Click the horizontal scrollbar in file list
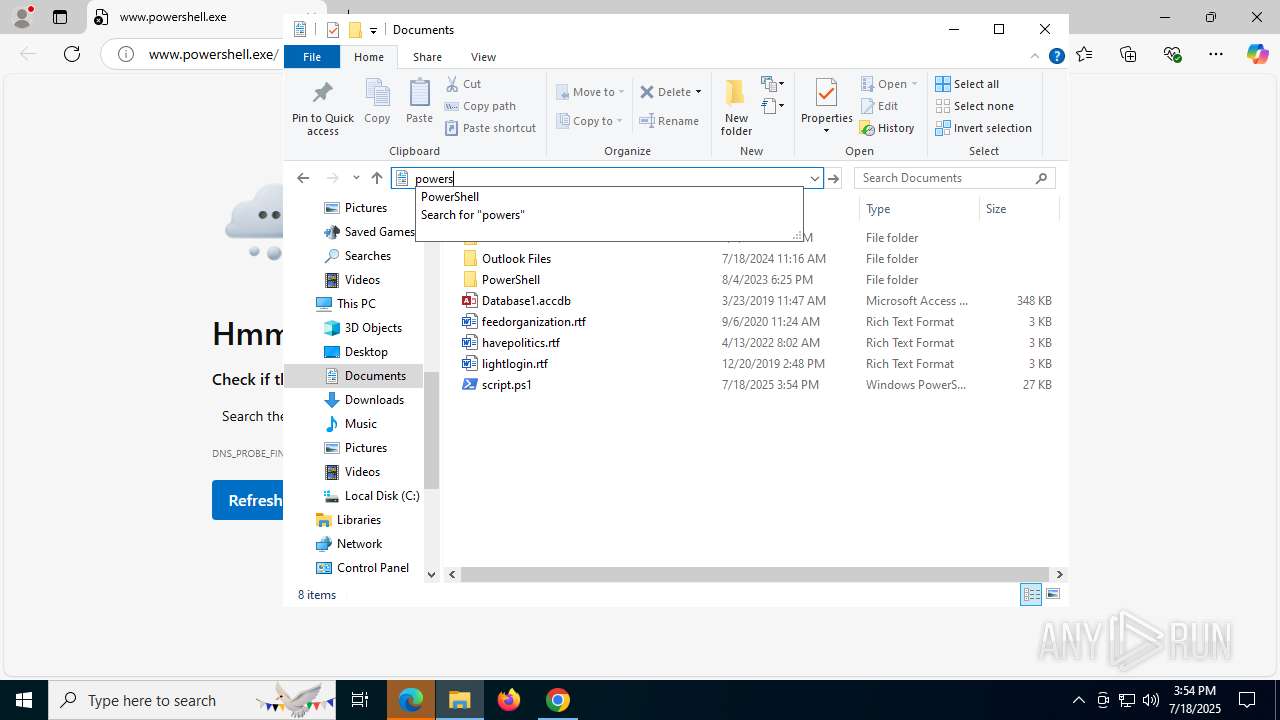The image size is (1280, 720). point(755,574)
